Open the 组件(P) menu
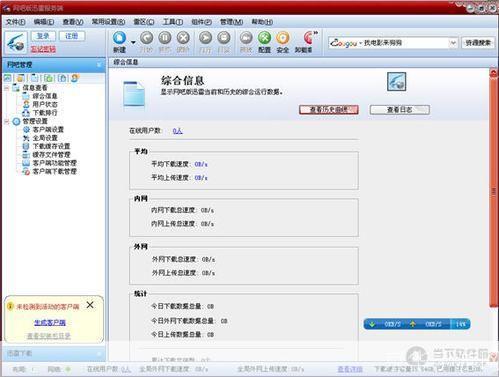 click(x=201, y=22)
